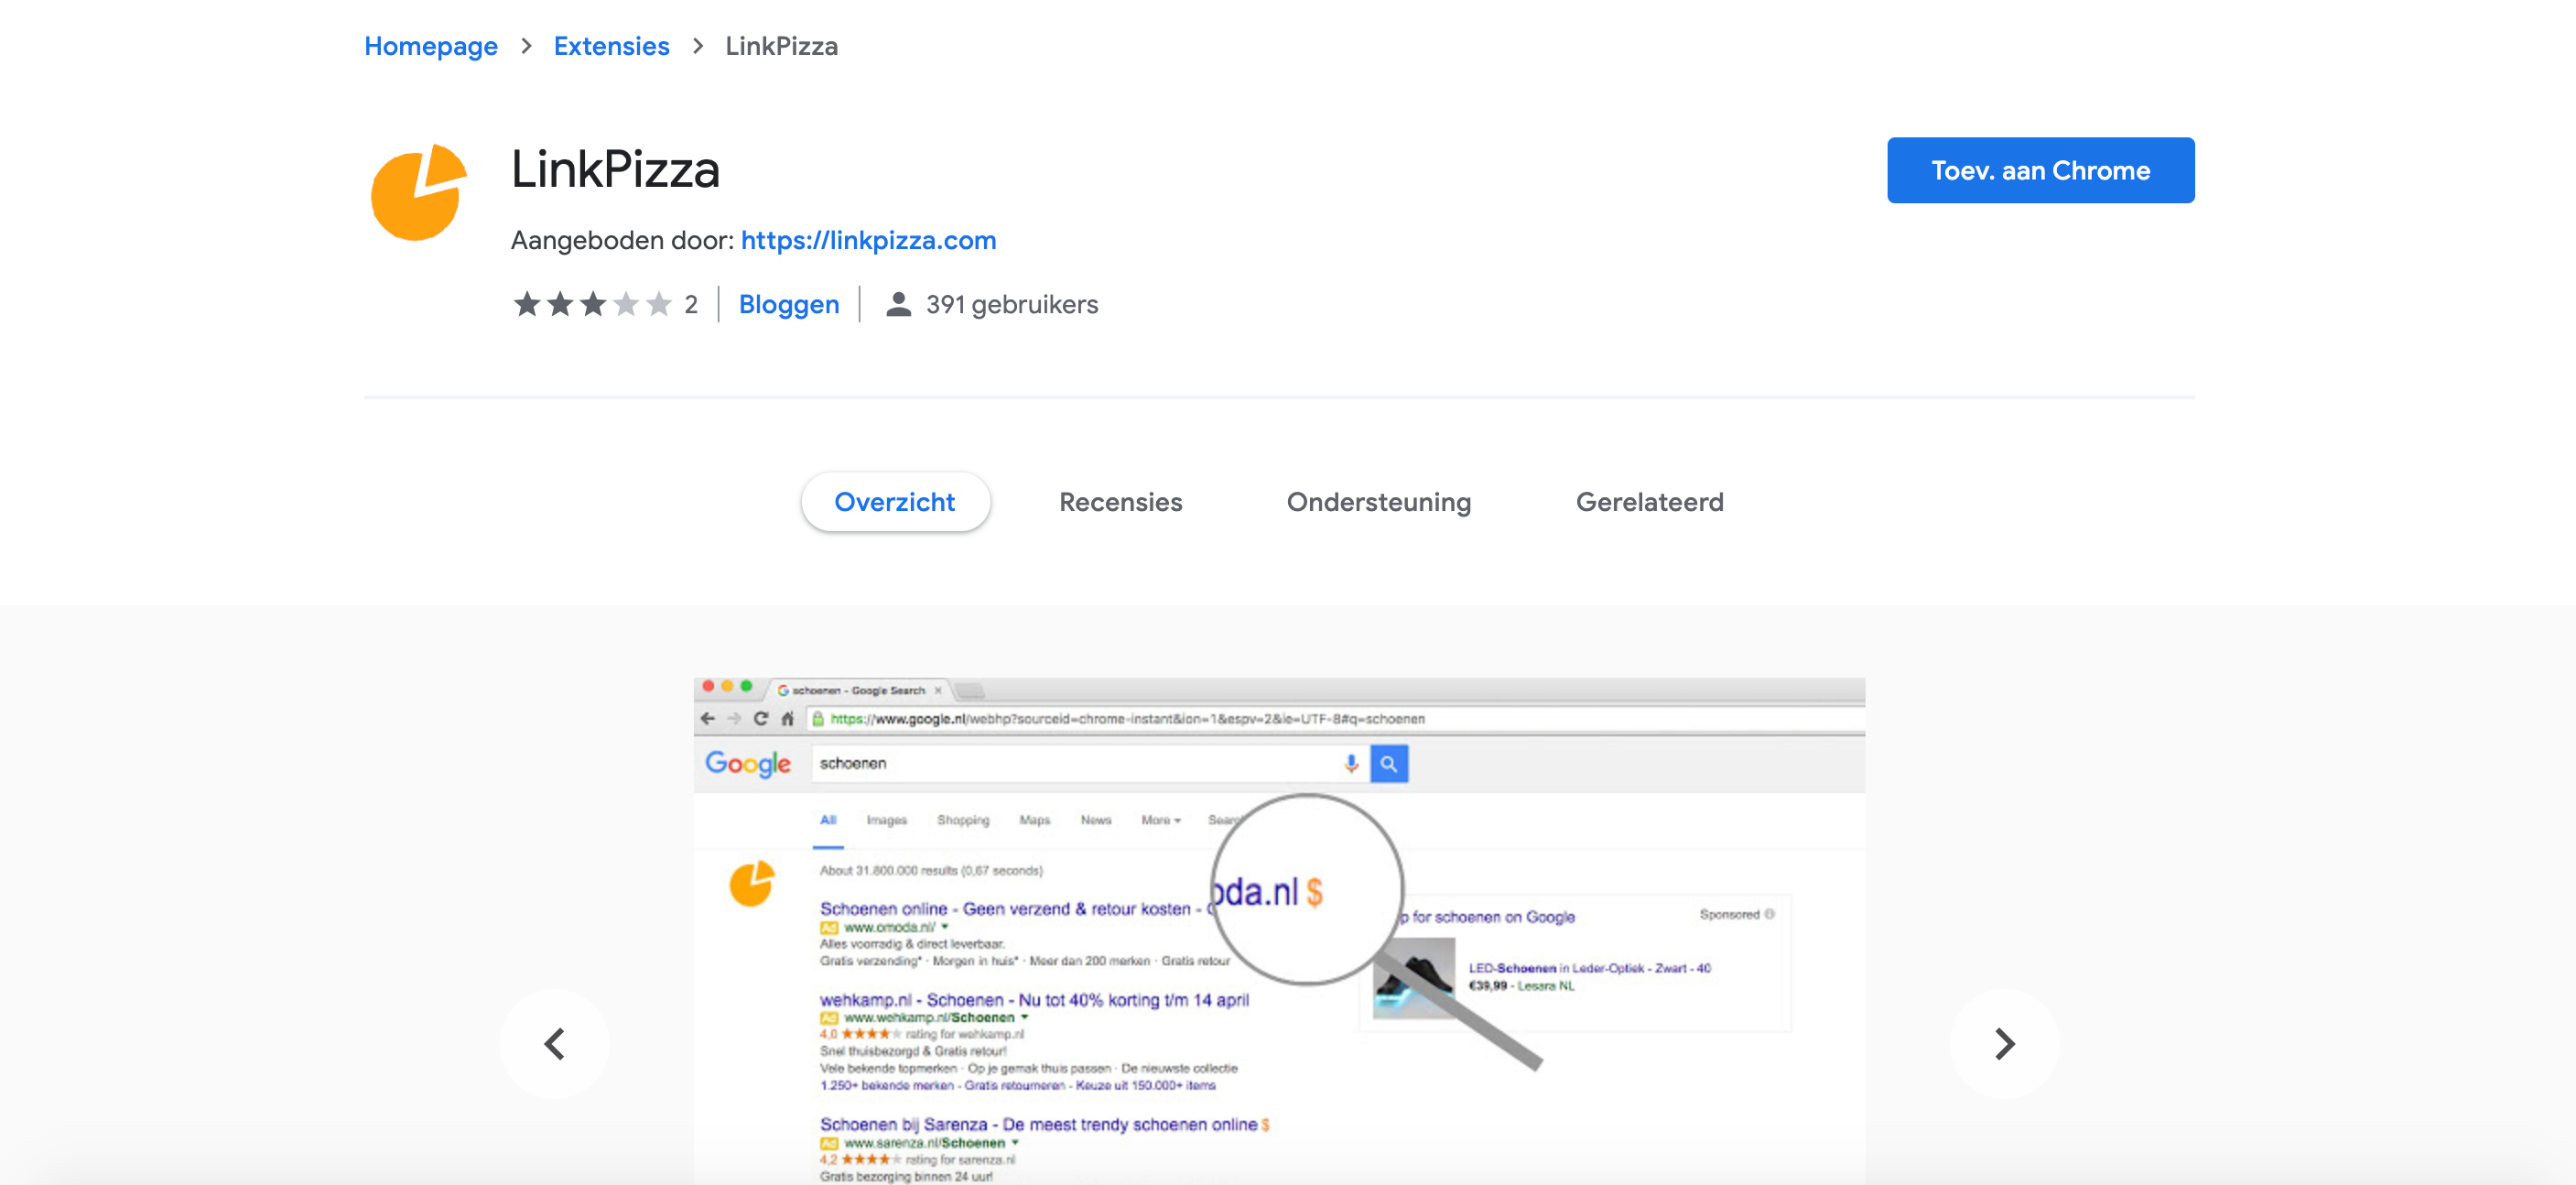Open the https://linkpizza.com link
This screenshot has height=1185, width=2576.
point(868,240)
